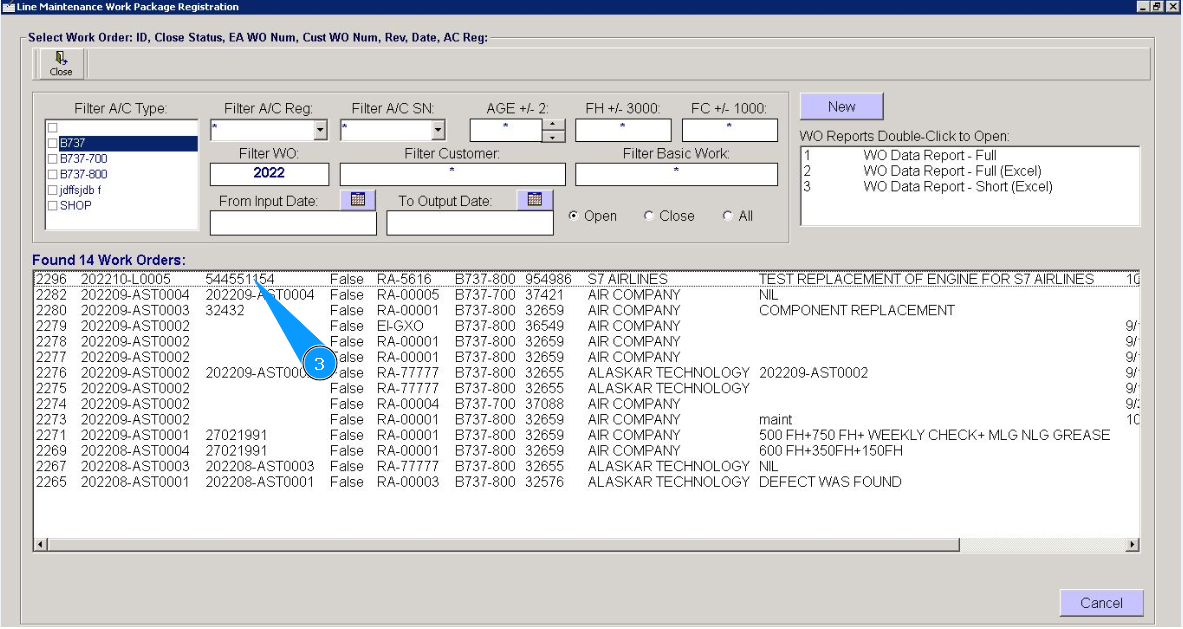The width and height of the screenshot is (1183, 629).
Task: Open the To Output Date calendar picker
Action: (x=535, y=200)
